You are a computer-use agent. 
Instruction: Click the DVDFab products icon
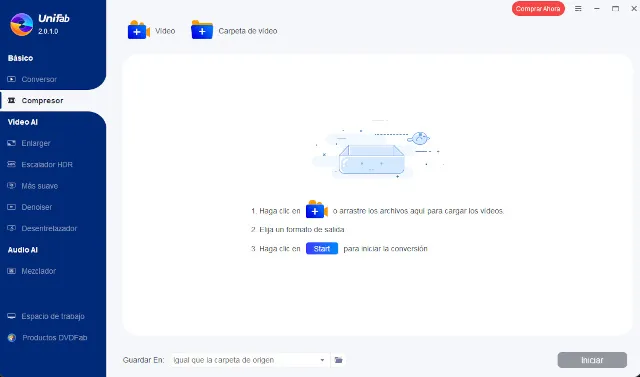point(12,337)
